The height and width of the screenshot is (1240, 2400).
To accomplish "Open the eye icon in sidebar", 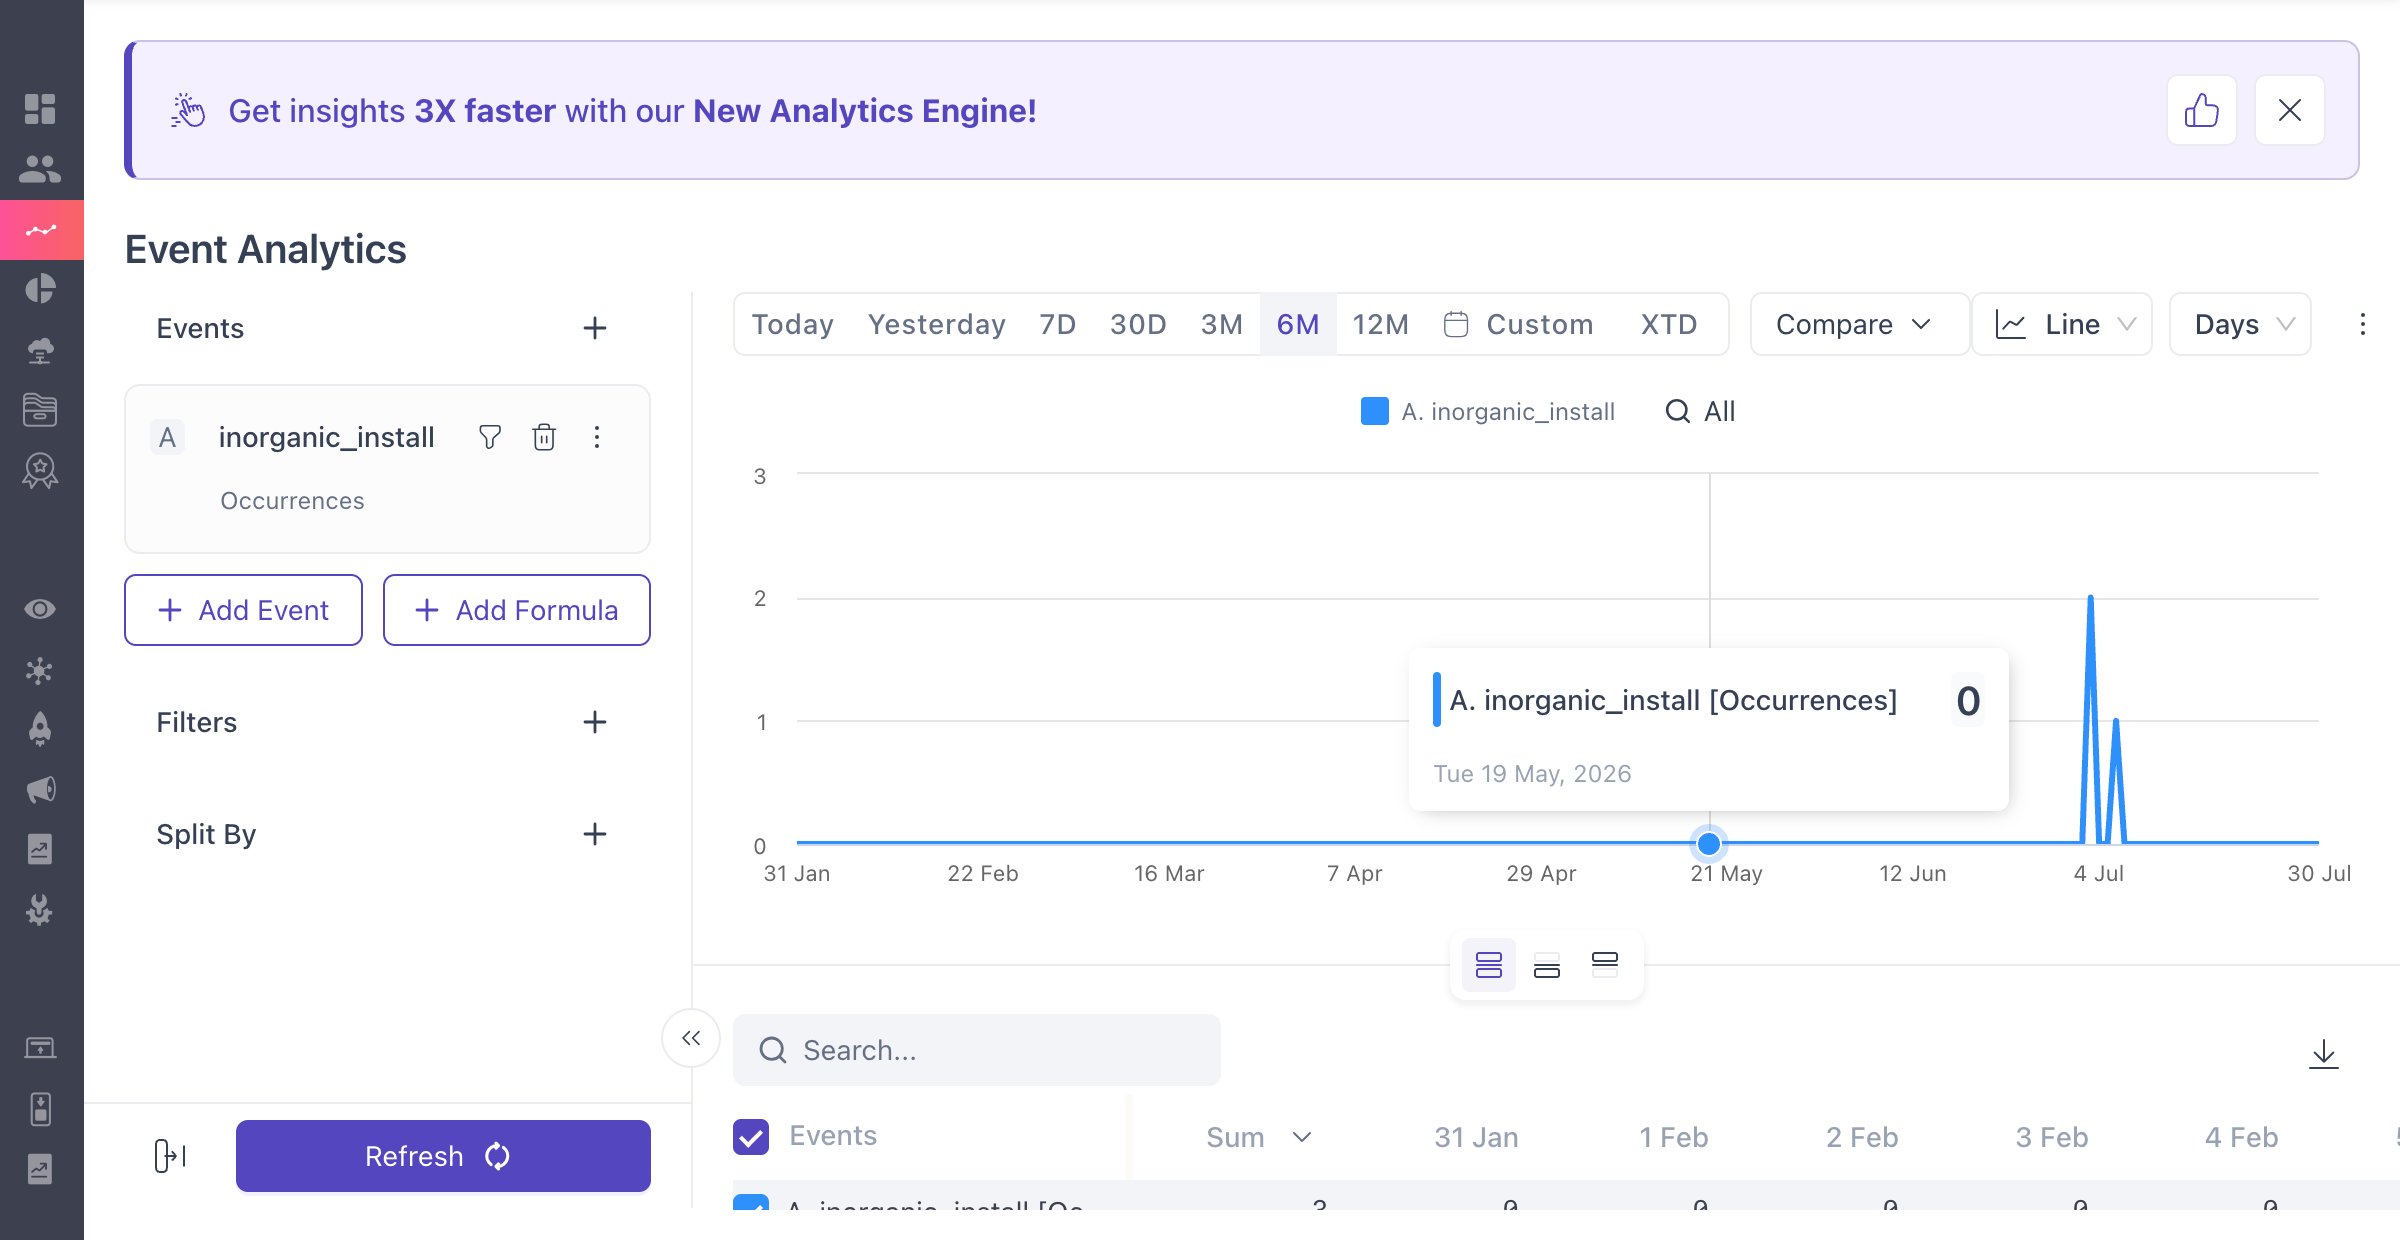I will pos(40,609).
